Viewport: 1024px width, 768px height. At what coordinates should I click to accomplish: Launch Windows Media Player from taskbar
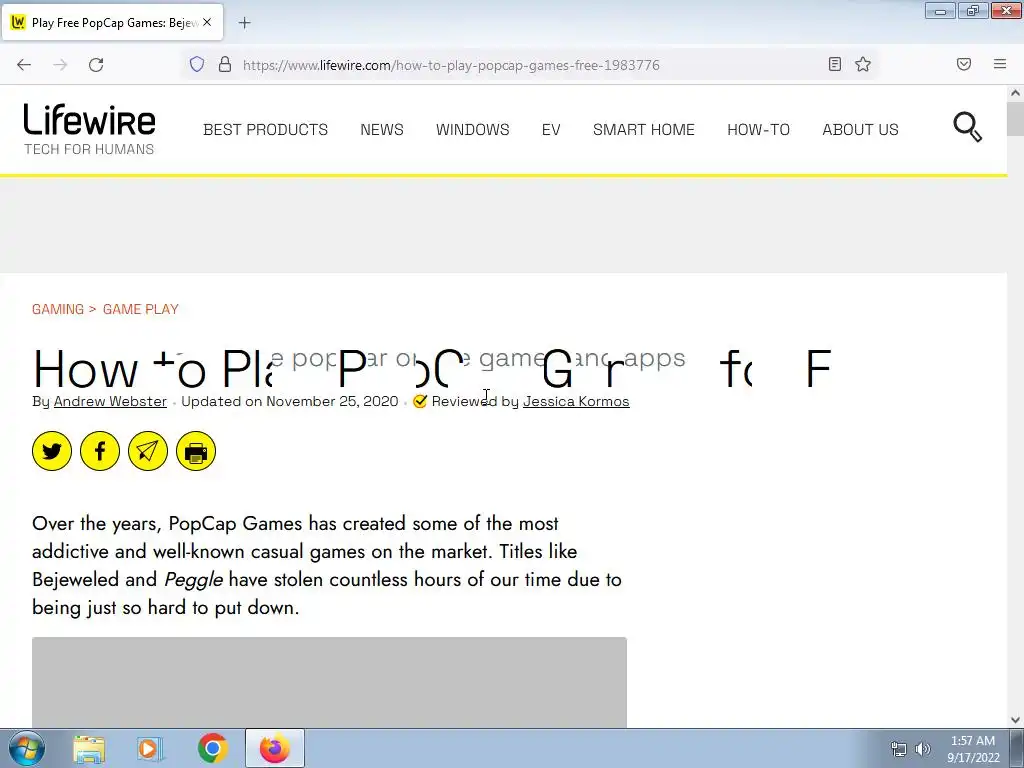click(x=149, y=749)
